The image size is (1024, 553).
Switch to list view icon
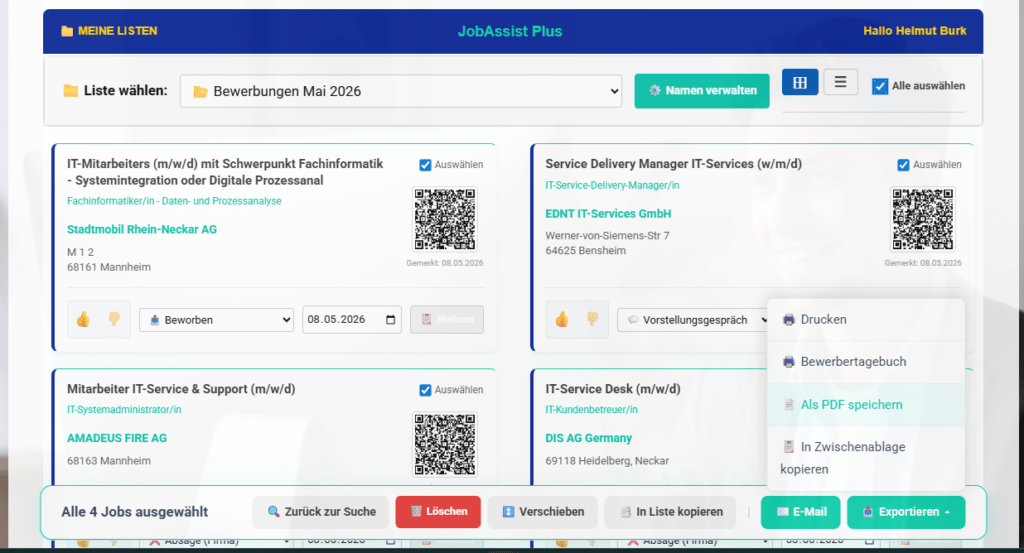pos(840,82)
